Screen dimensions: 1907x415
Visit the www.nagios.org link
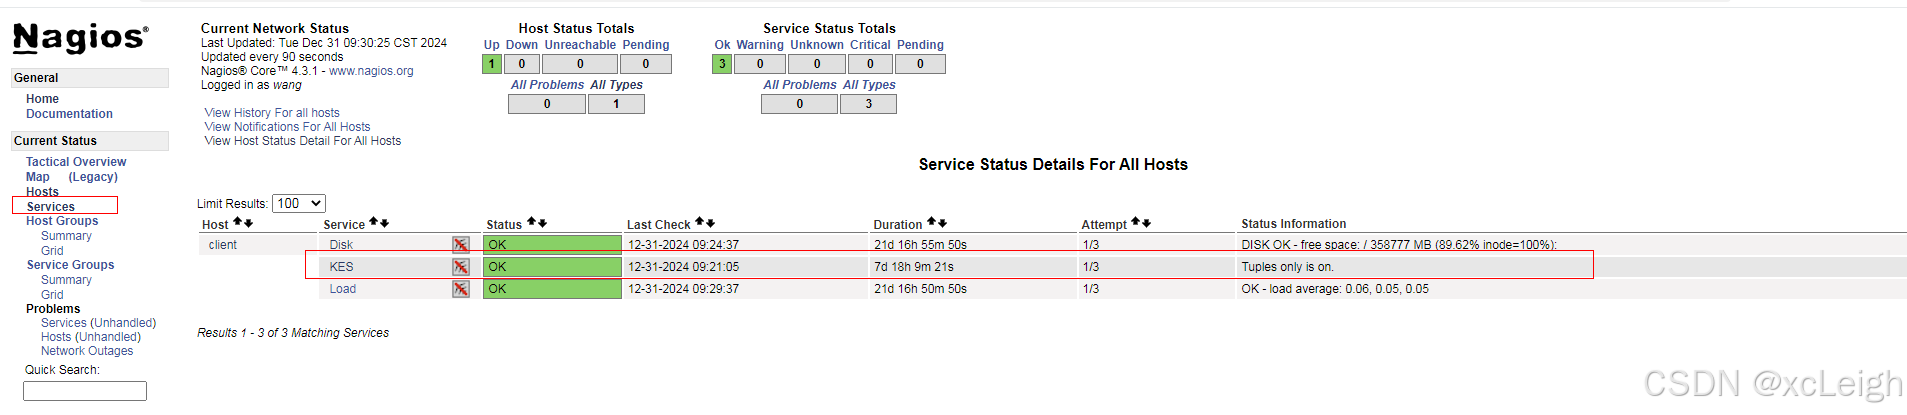(371, 71)
